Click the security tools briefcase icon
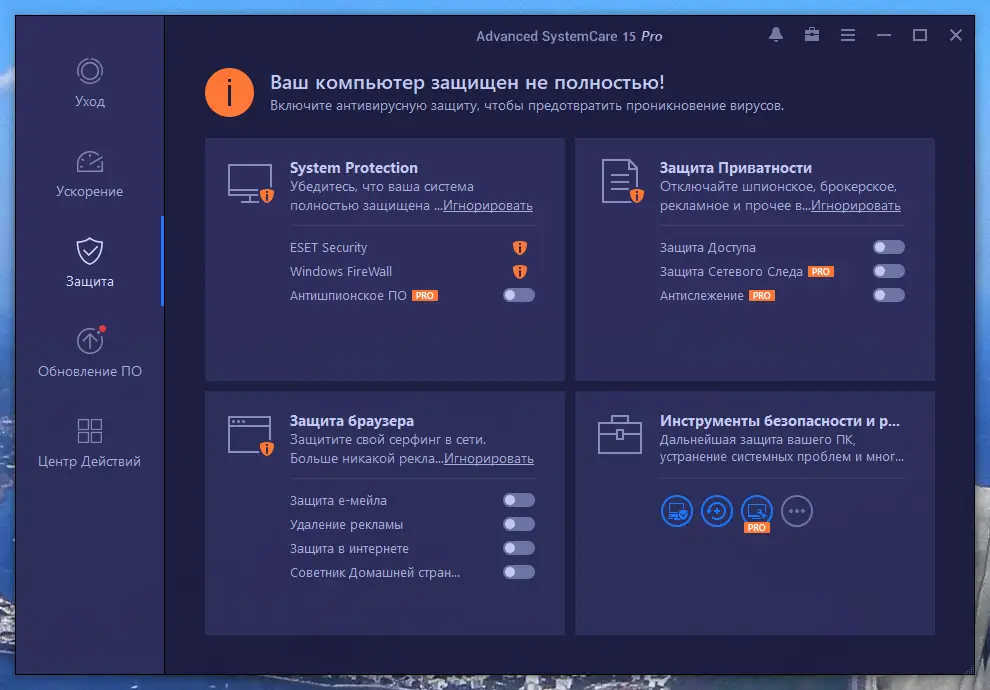This screenshot has height=690, width=990. pyautogui.click(x=619, y=434)
